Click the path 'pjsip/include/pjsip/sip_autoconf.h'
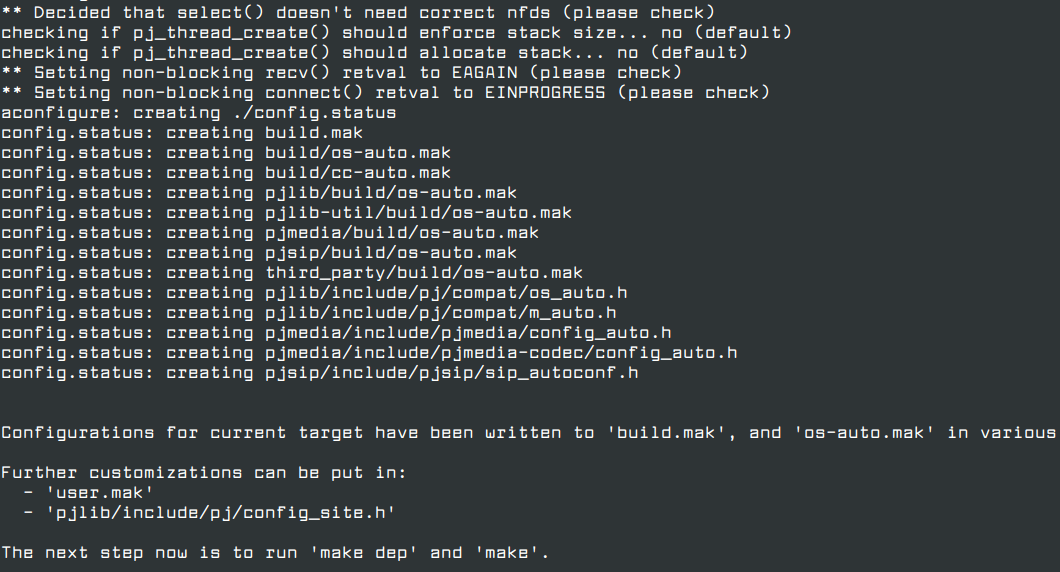Screen dimensions: 1060x572 click(451, 372)
